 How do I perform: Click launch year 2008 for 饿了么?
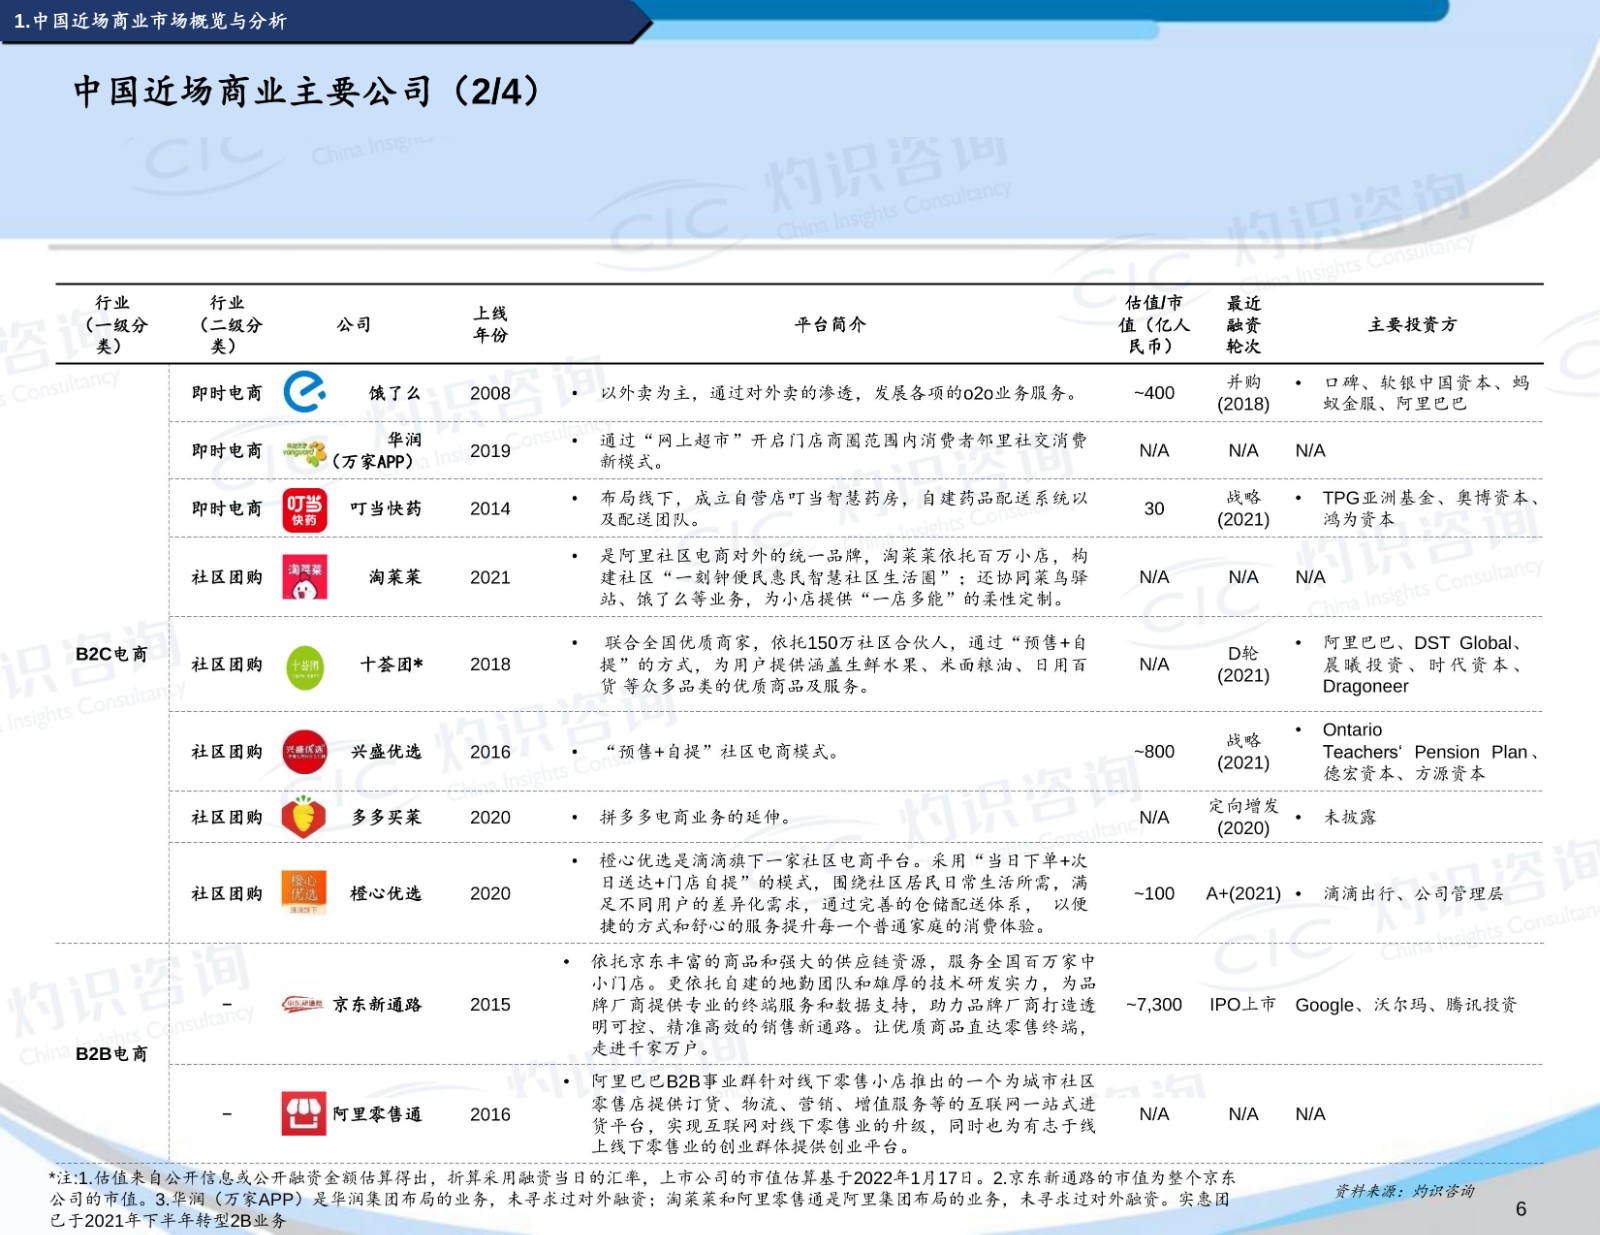pos(490,393)
